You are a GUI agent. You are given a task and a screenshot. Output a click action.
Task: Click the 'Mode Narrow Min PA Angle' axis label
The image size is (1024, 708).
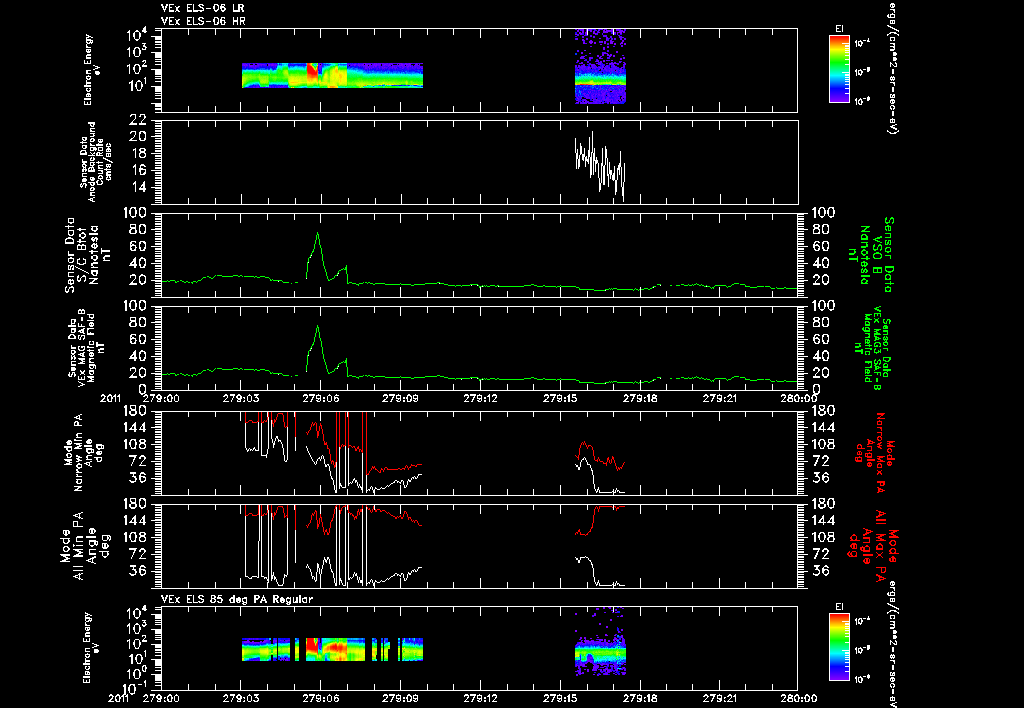pyautogui.click(x=86, y=453)
